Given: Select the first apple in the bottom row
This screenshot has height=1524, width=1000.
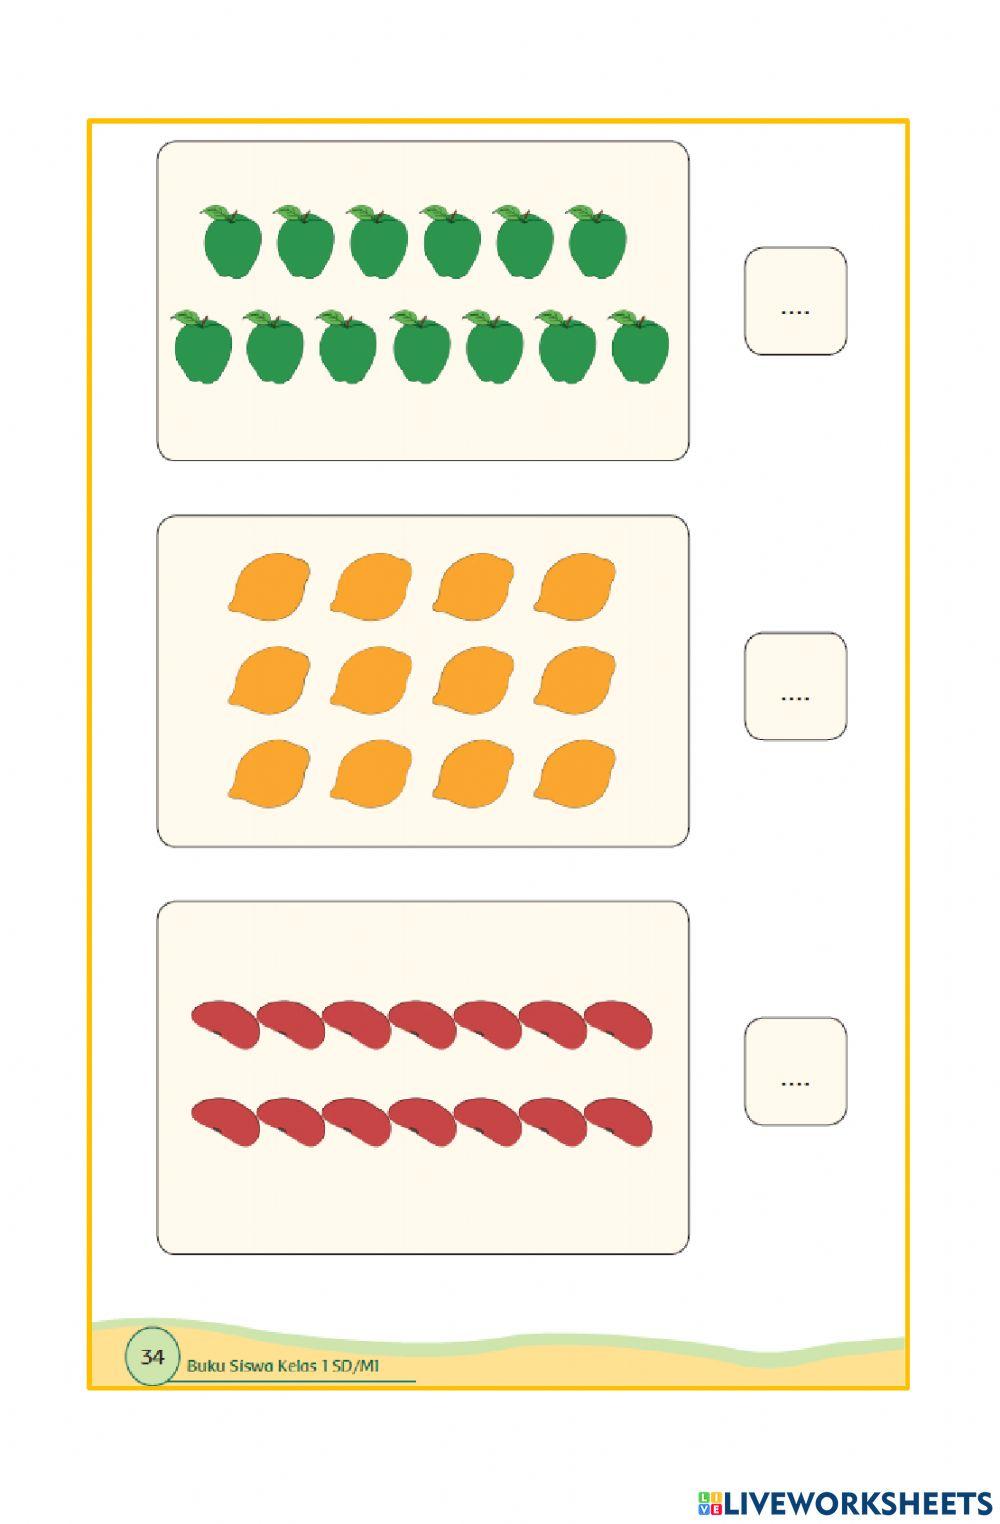Looking at the screenshot, I should click(x=203, y=348).
